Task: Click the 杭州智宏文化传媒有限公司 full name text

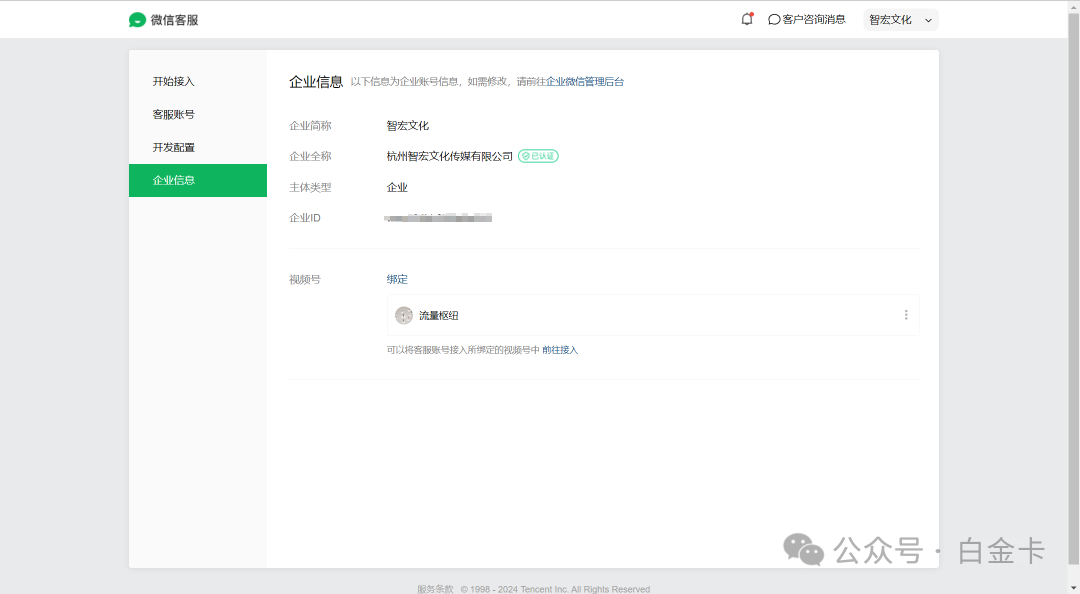Action: pos(450,156)
